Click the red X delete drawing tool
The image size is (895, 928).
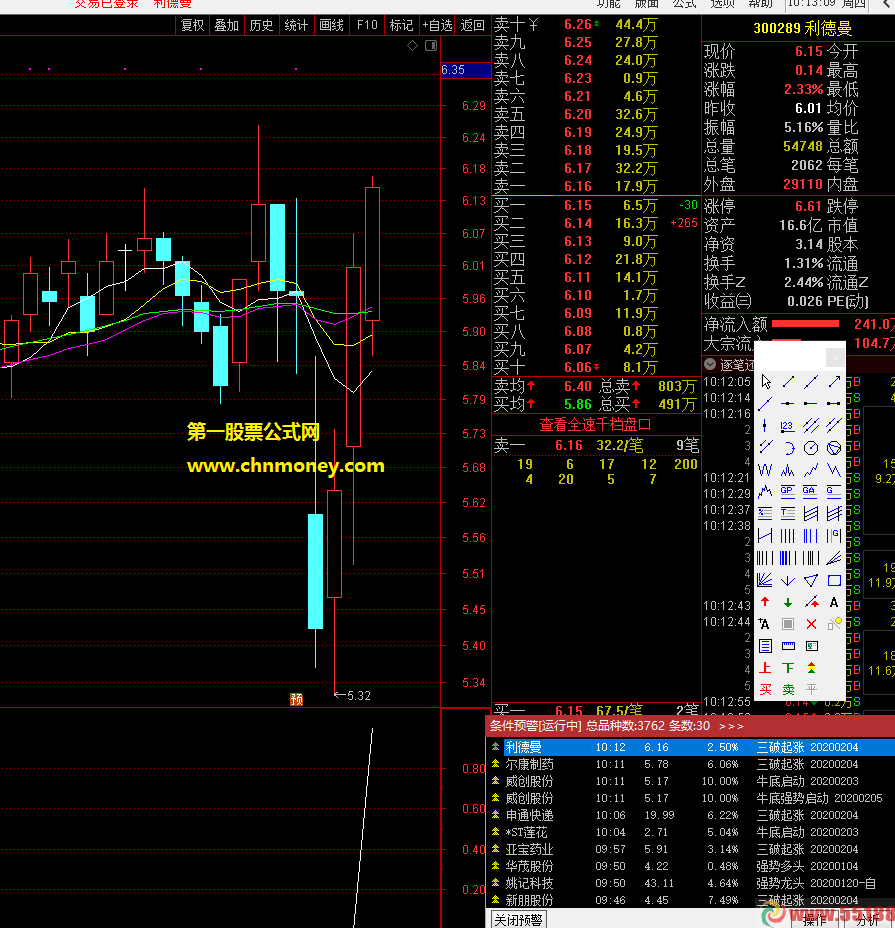click(811, 624)
